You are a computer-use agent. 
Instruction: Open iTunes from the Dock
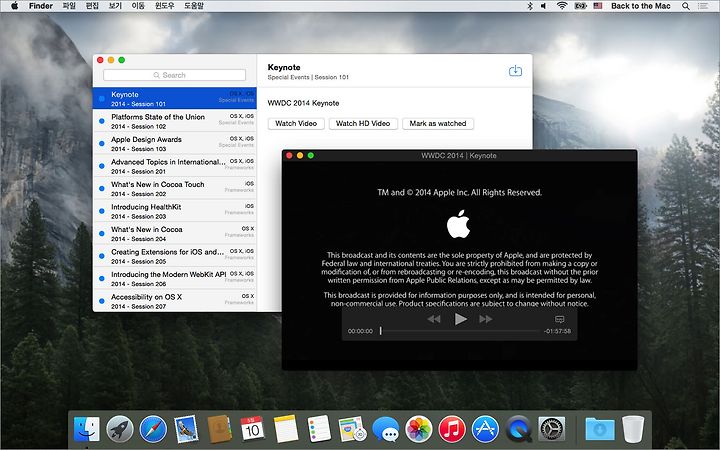click(x=452, y=429)
